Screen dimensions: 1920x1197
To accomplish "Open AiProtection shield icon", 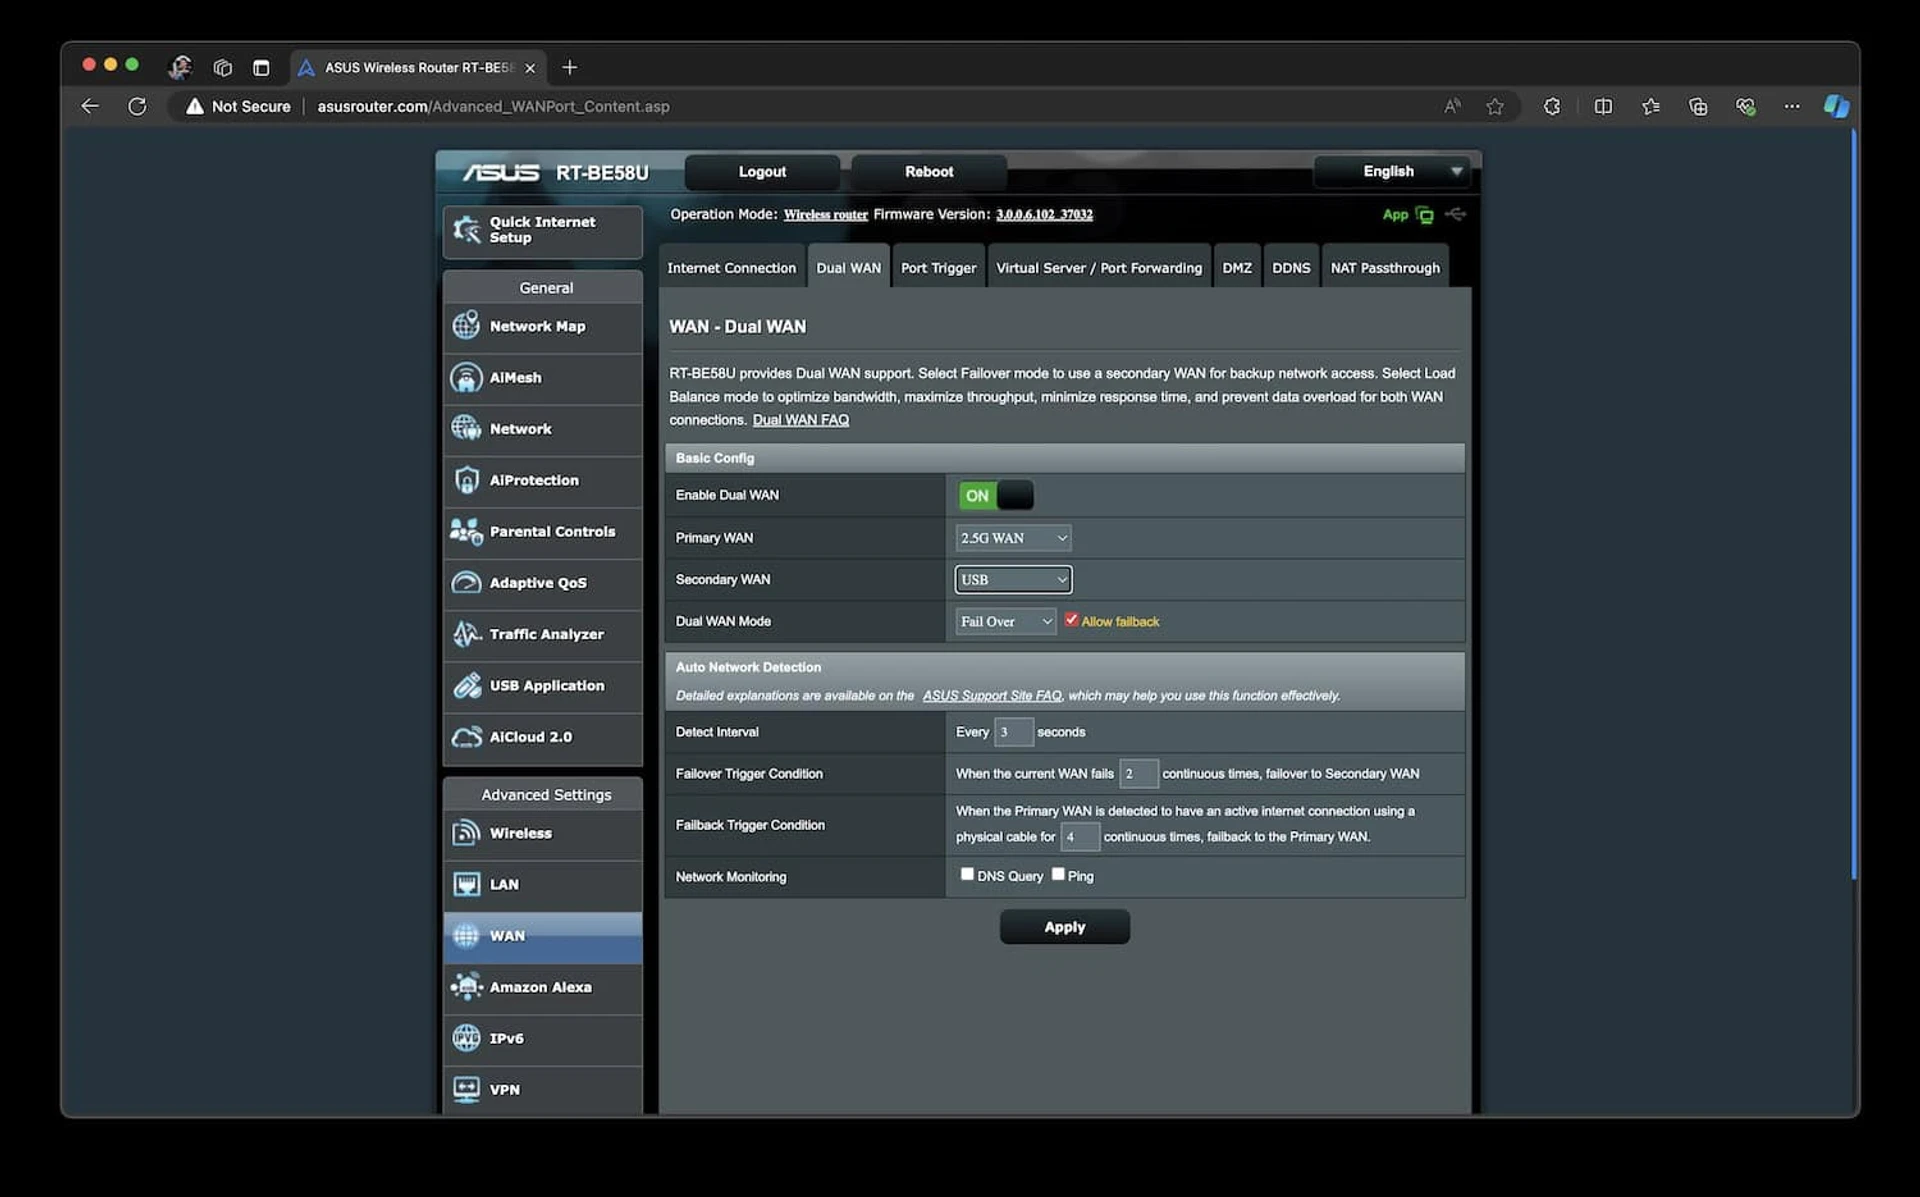I will pyautogui.click(x=466, y=480).
